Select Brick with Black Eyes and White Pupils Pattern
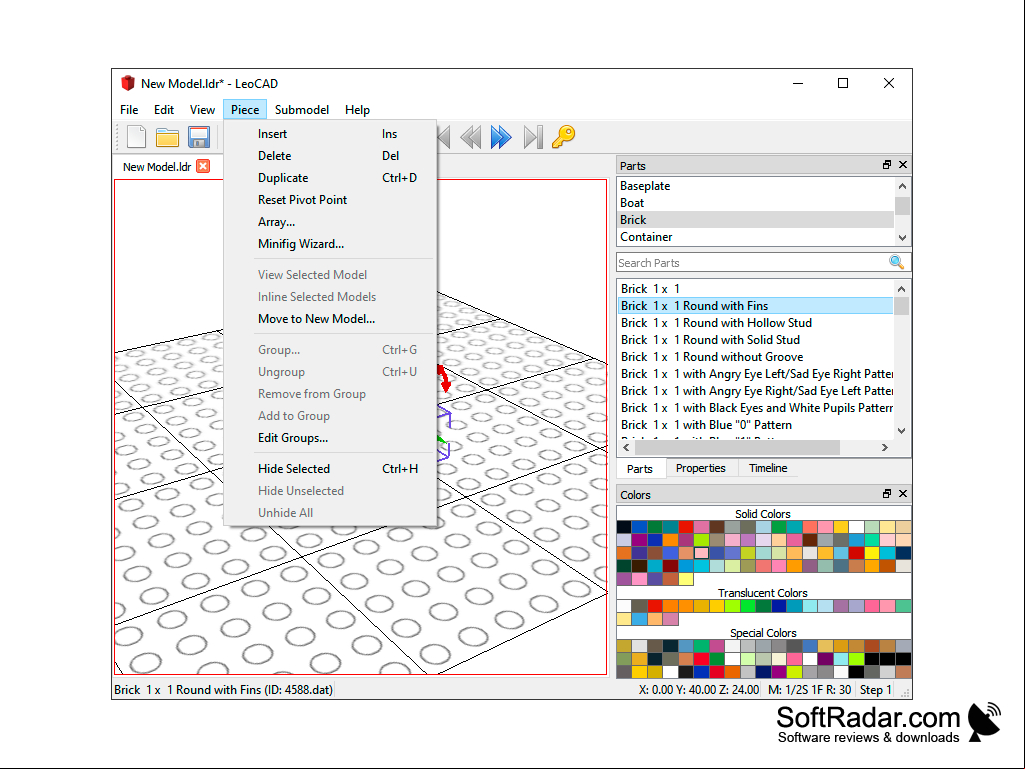The image size is (1025, 769). pyautogui.click(x=756, y=407)
